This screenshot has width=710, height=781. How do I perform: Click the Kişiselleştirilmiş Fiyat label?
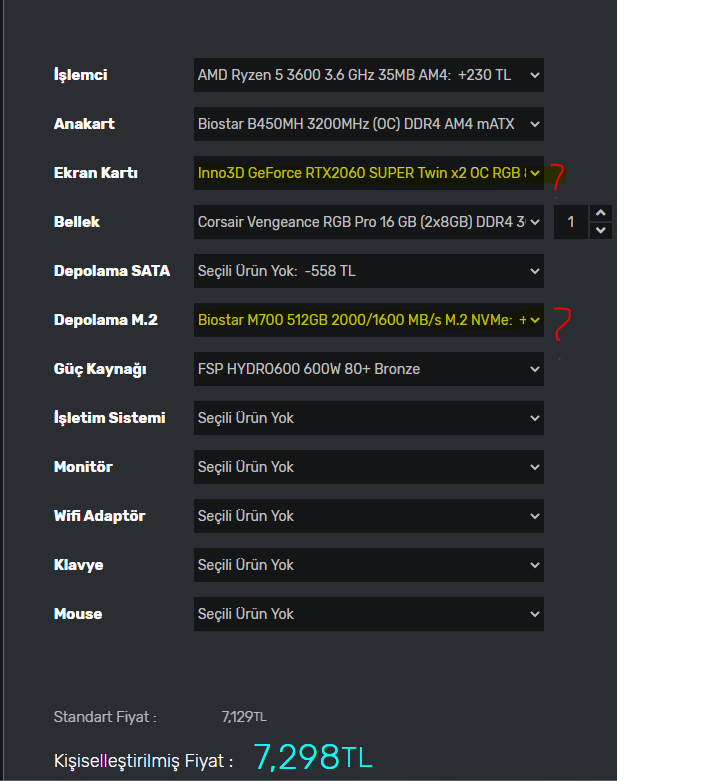click(x=143, y=761)
